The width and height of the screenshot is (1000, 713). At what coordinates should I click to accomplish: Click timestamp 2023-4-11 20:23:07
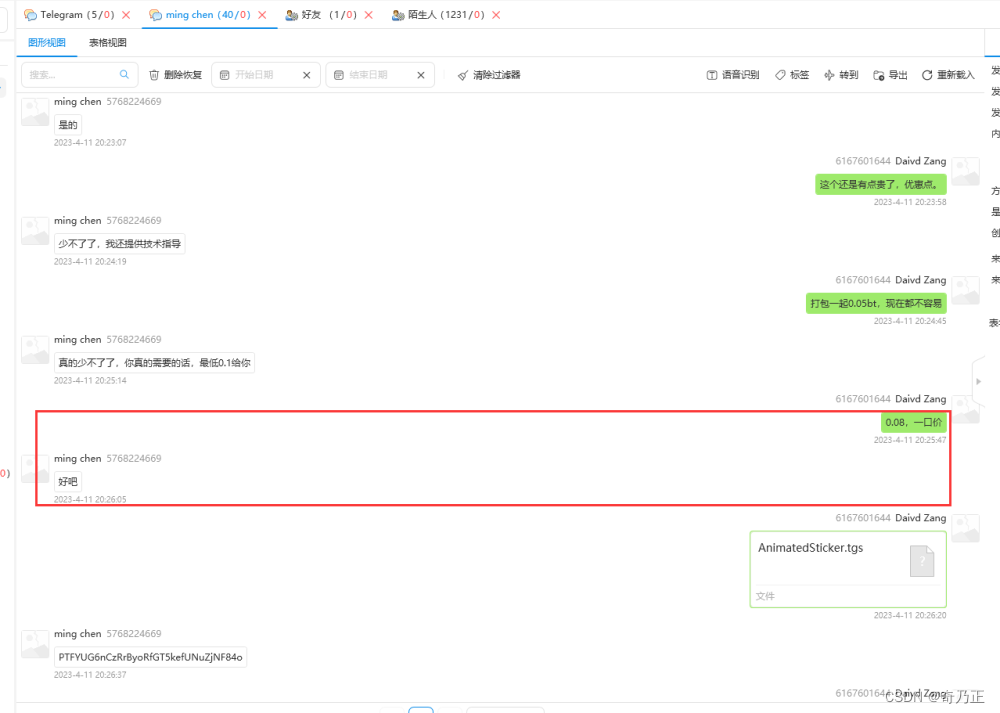click(x=90, y=143)
